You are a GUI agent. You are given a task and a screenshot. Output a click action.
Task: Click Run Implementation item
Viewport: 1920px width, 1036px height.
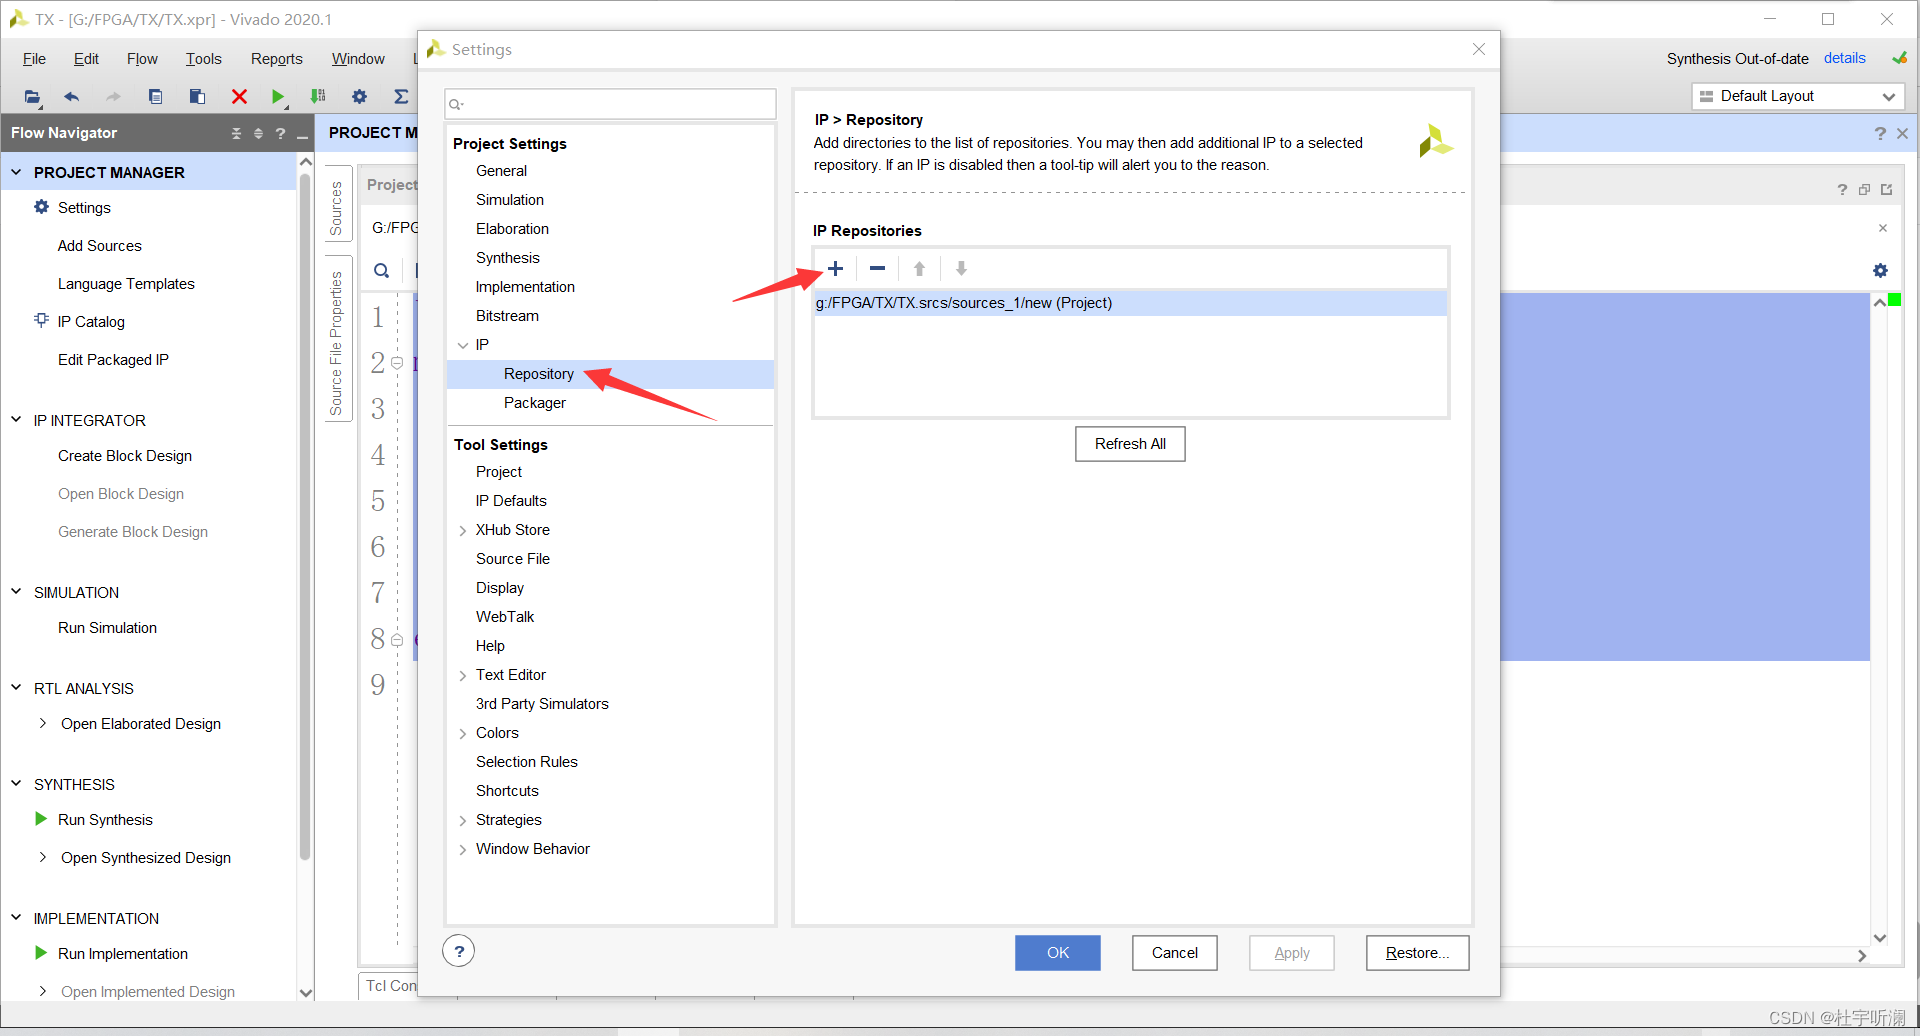pyautogui.click(x=122, y=954)
